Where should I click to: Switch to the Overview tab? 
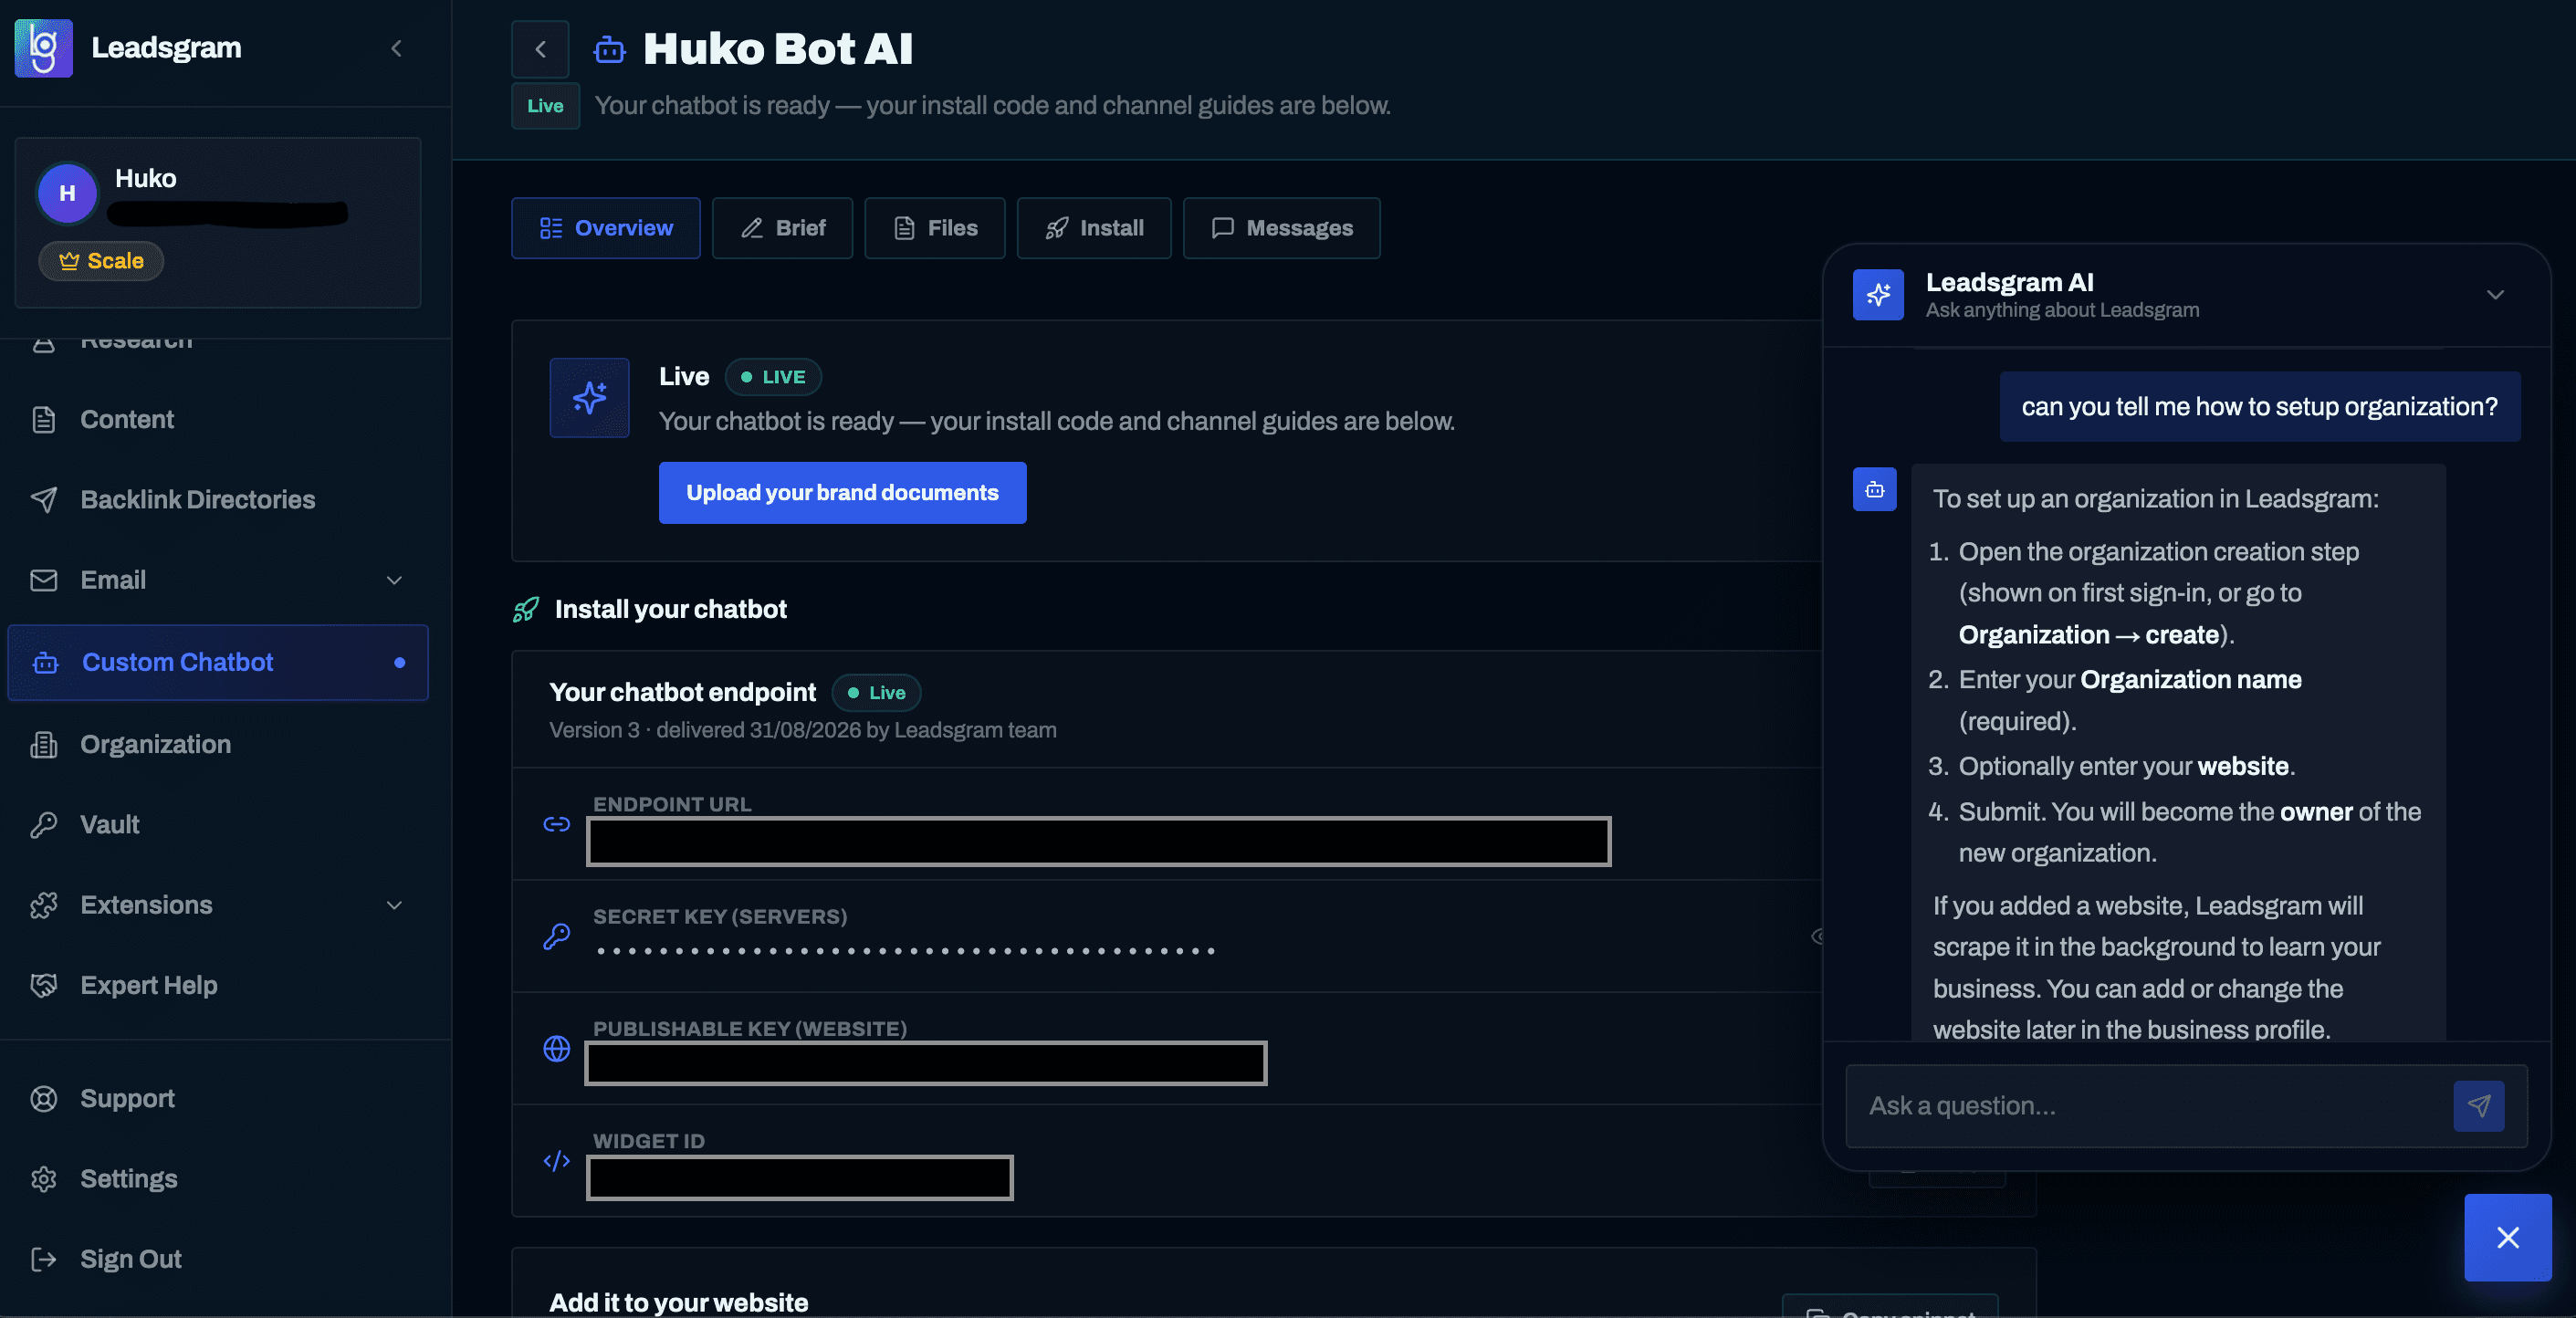605,228
